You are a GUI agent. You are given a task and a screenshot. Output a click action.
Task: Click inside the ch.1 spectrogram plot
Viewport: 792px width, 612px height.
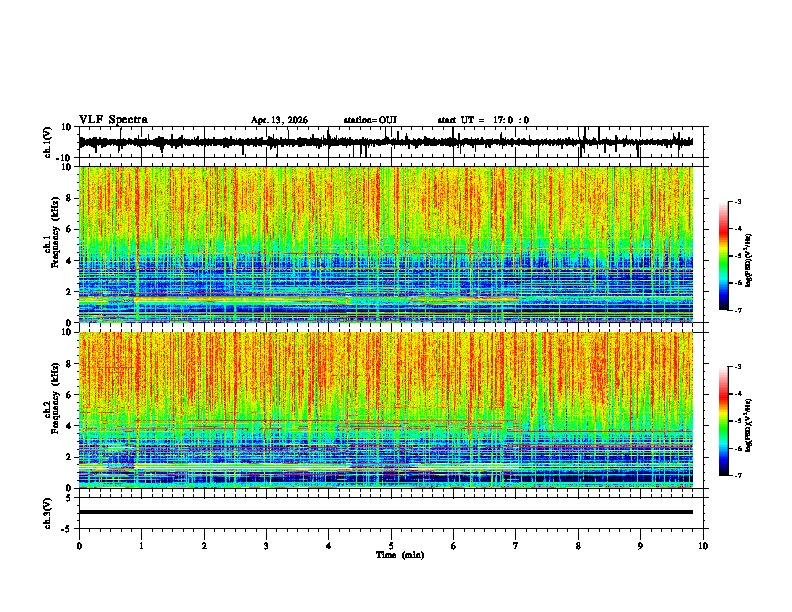point(385,244)
